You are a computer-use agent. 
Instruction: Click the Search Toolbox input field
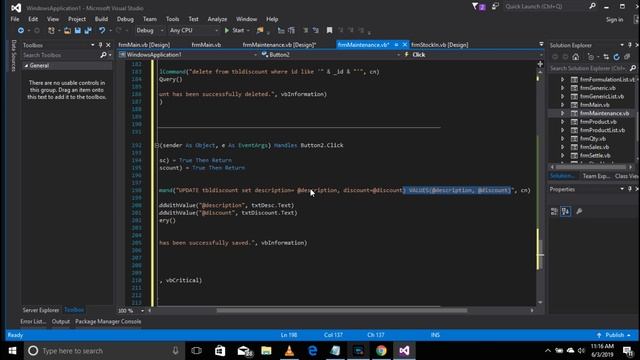tap(60, 55)
